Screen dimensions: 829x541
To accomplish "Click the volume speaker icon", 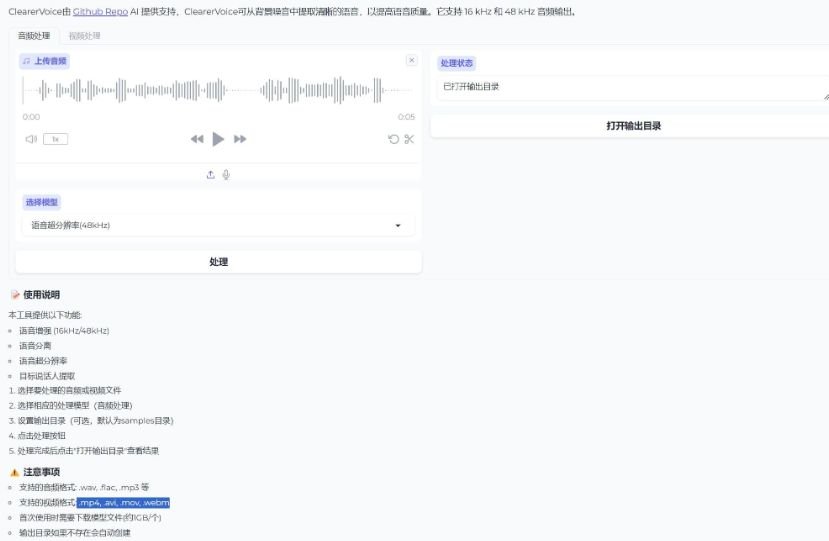I will coord(31,139).
